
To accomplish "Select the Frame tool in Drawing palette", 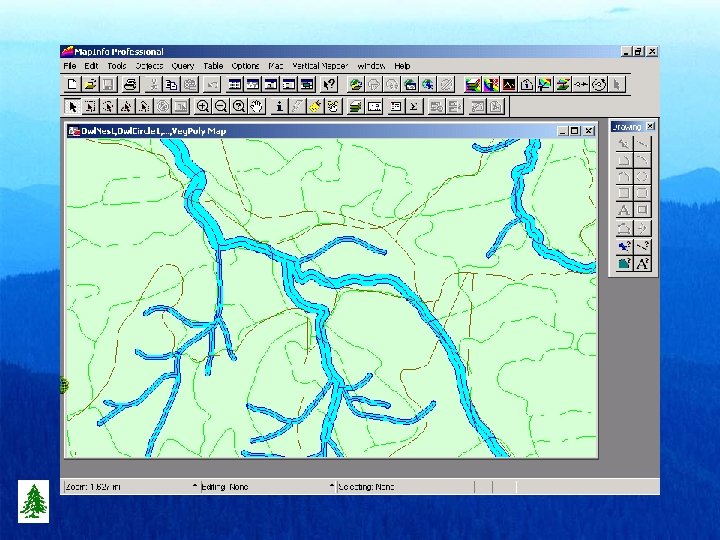I will tap(642, 210).
